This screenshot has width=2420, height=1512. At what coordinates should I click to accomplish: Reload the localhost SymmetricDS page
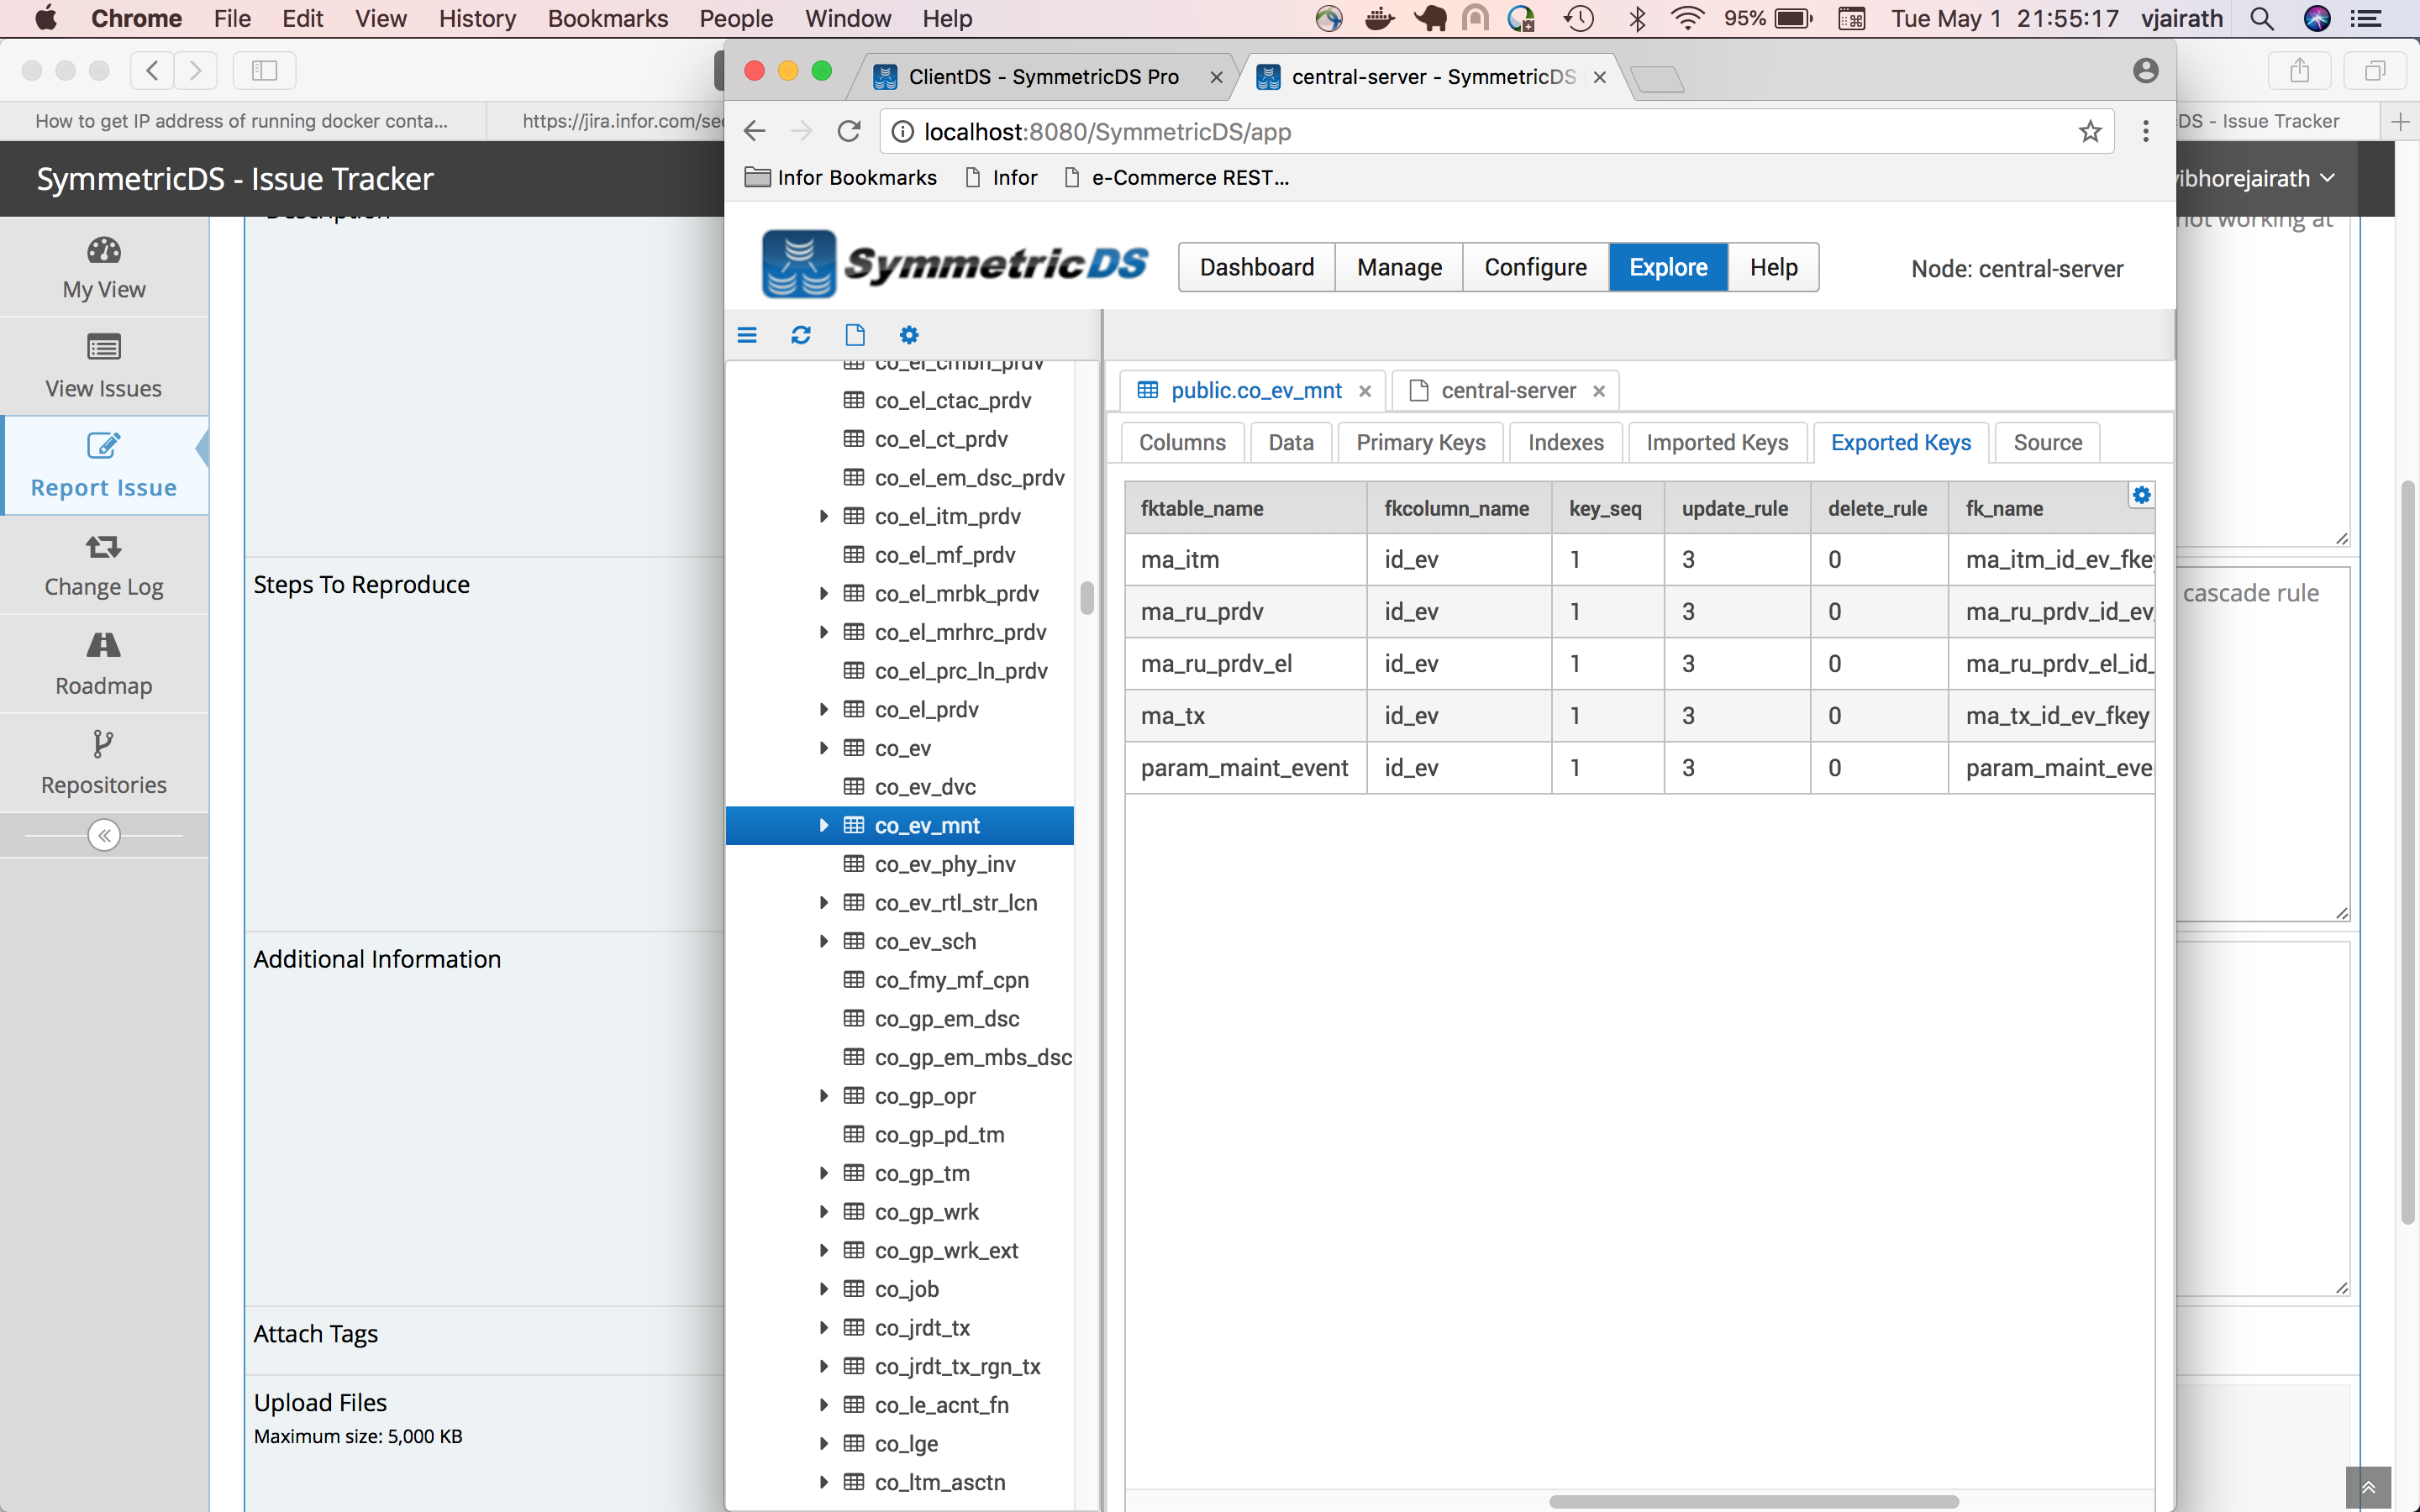pos(849,131)
